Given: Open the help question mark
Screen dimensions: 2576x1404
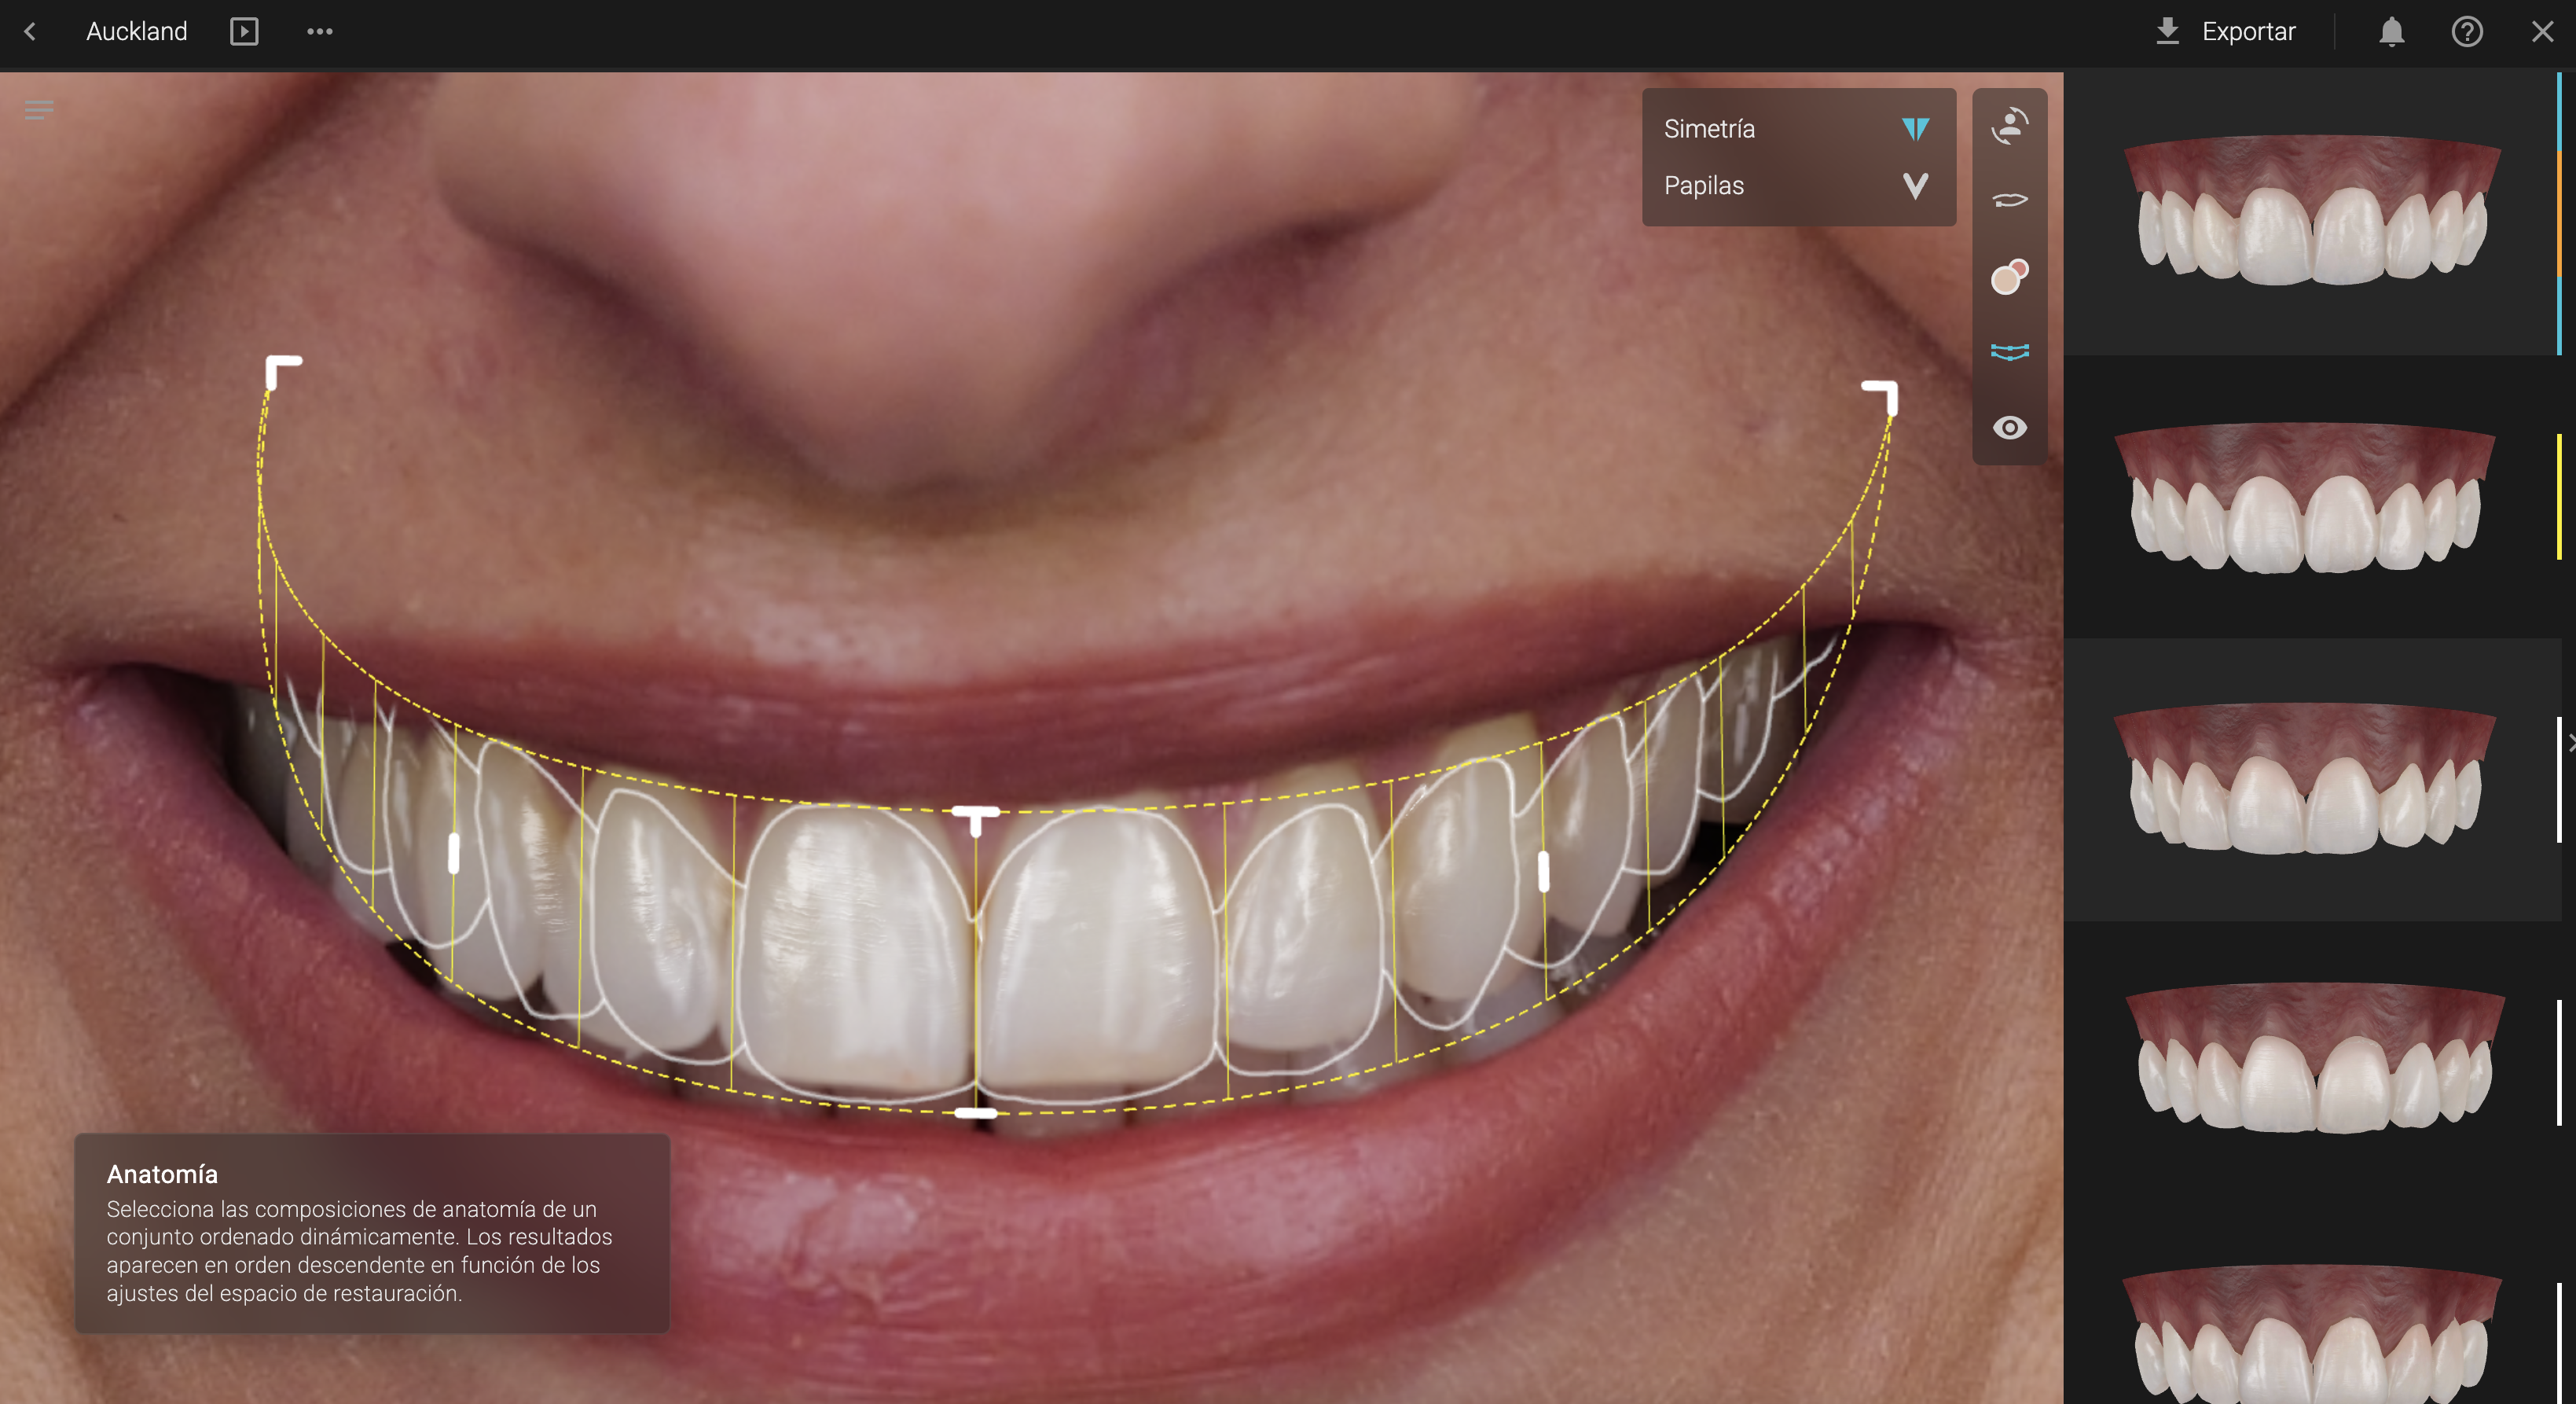Looking at the screenshot, I should click(2466, 32).
